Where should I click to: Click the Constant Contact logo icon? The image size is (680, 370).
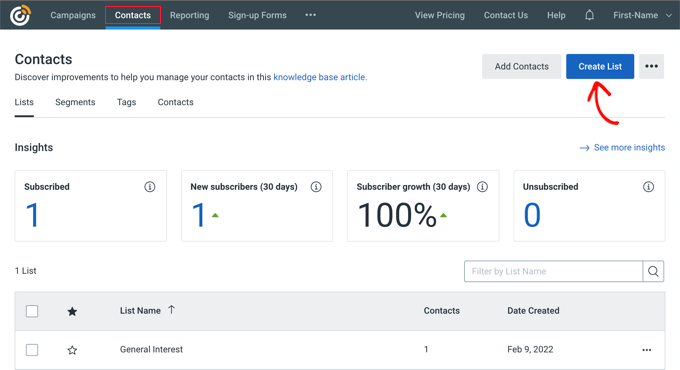(x=20, y=15)
